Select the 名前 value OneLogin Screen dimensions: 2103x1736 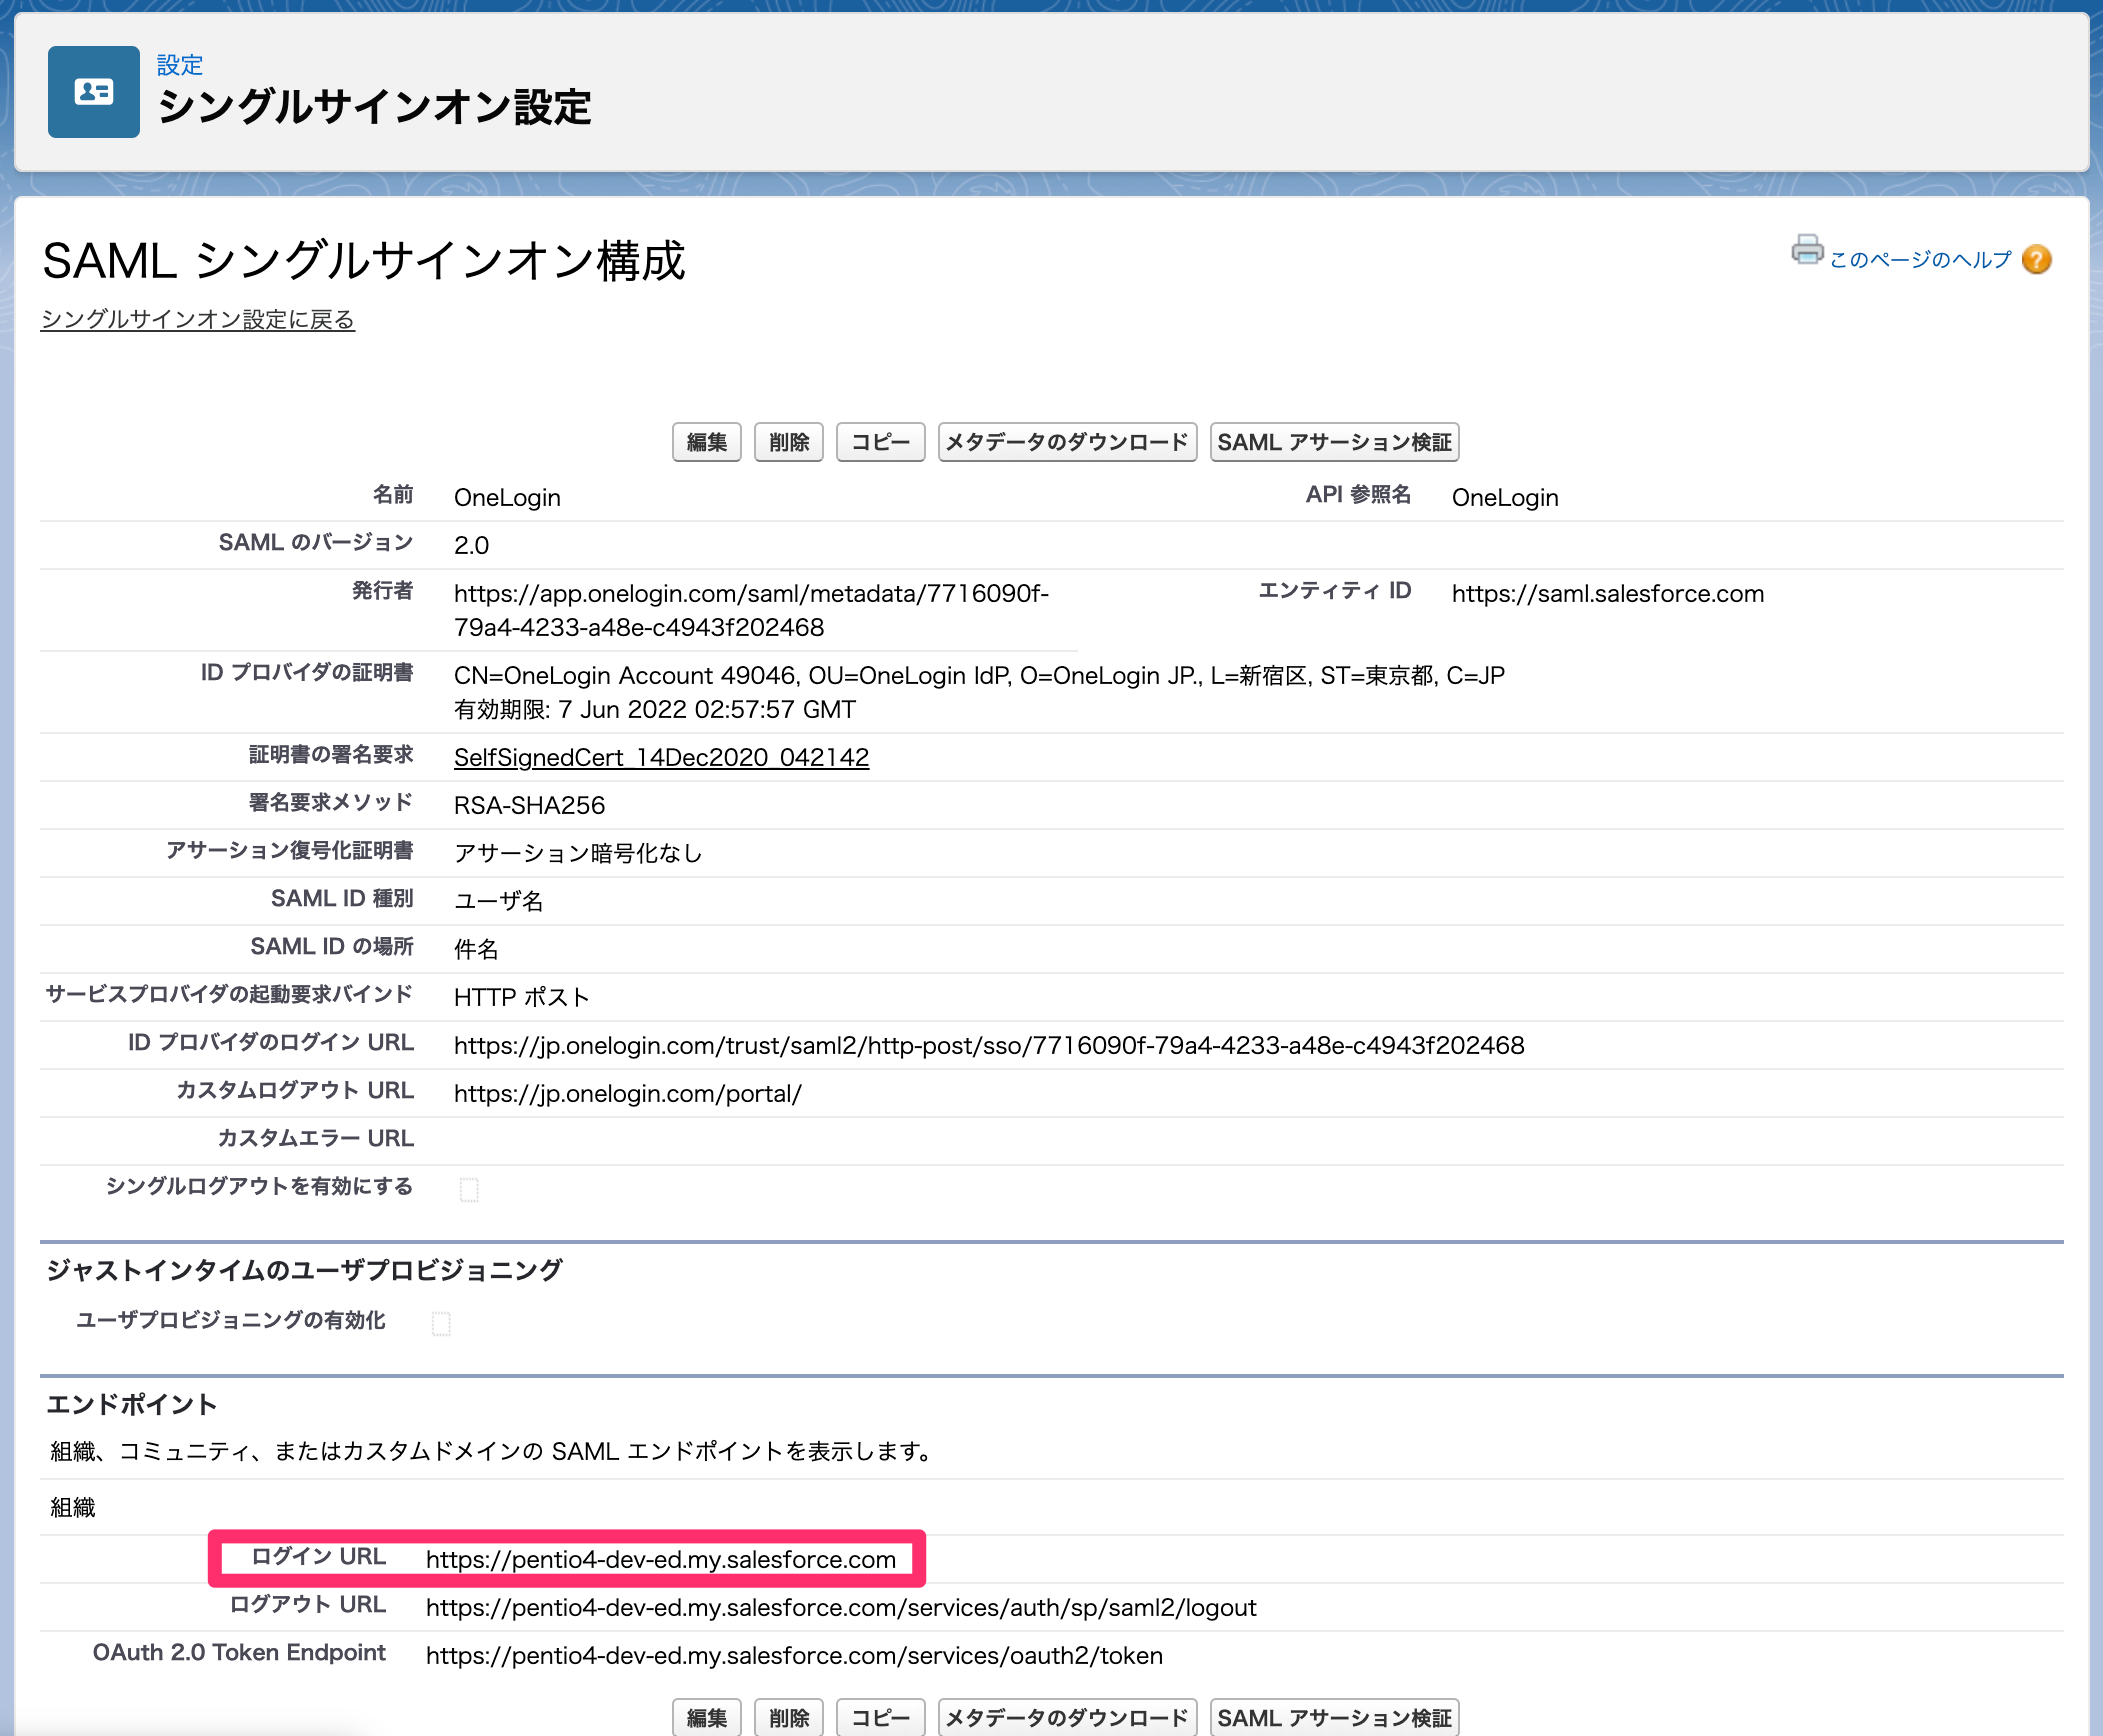pyautogui.click(x=507, y=498)
